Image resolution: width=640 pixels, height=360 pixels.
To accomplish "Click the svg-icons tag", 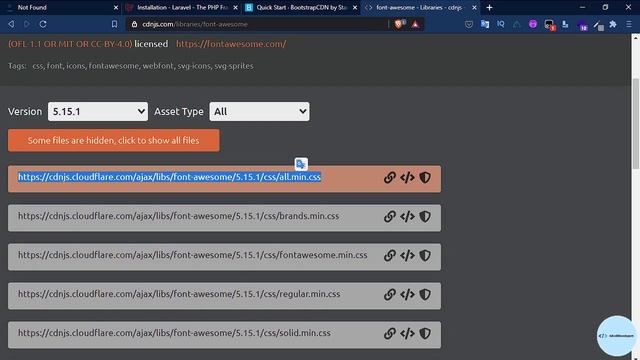I will pos(194,66).
